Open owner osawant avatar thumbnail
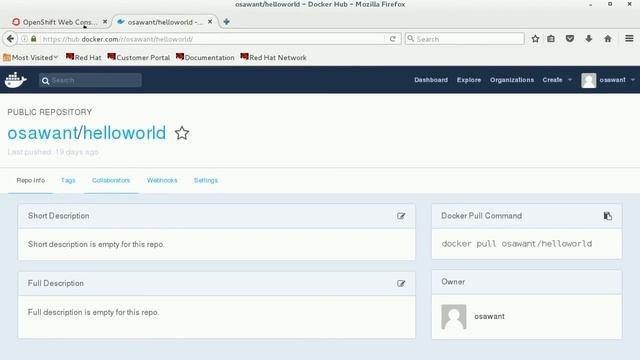640x360 pixels. (x=454, y=316)
